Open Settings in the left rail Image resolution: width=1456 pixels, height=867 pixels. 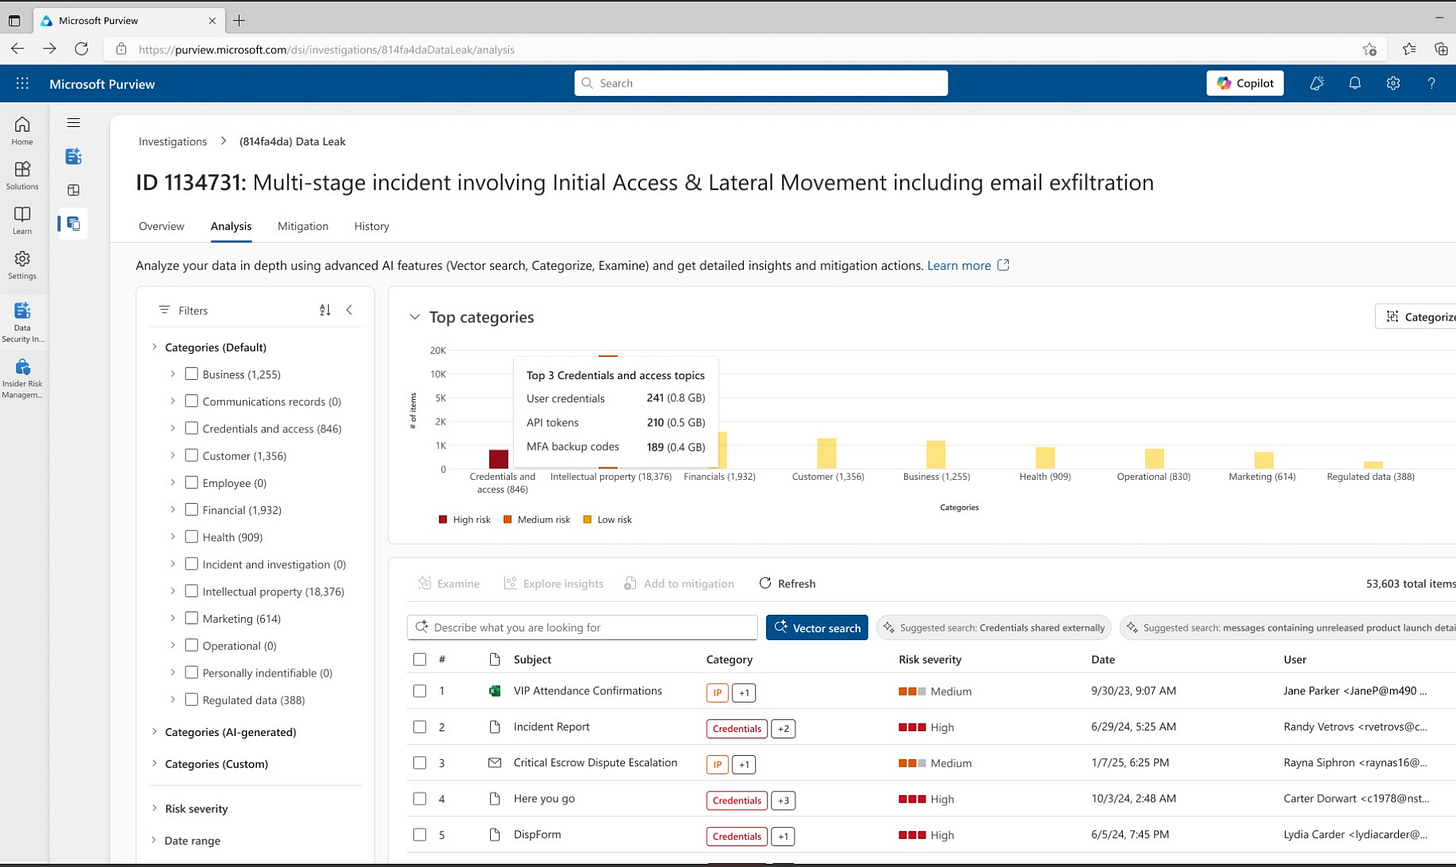click(22, 265)
